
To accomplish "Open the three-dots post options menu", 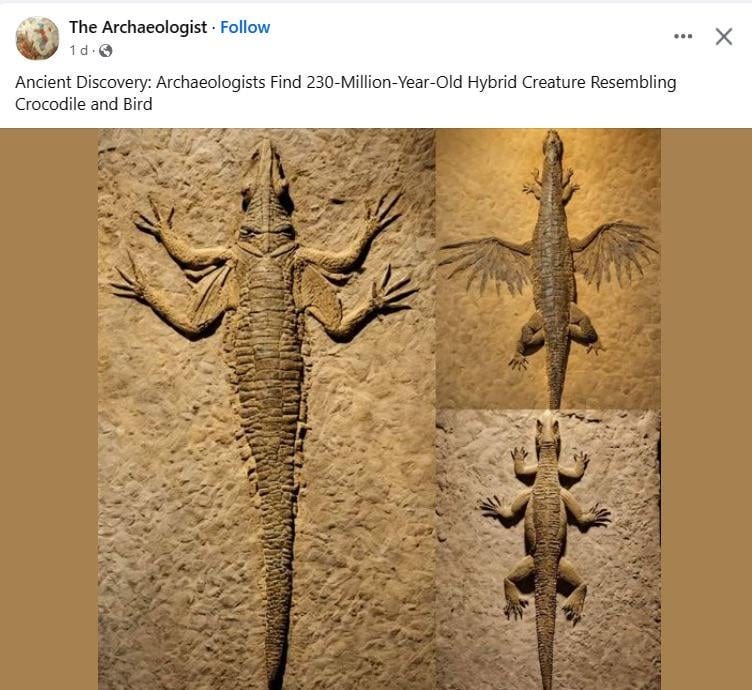I will tap(683, 36).
